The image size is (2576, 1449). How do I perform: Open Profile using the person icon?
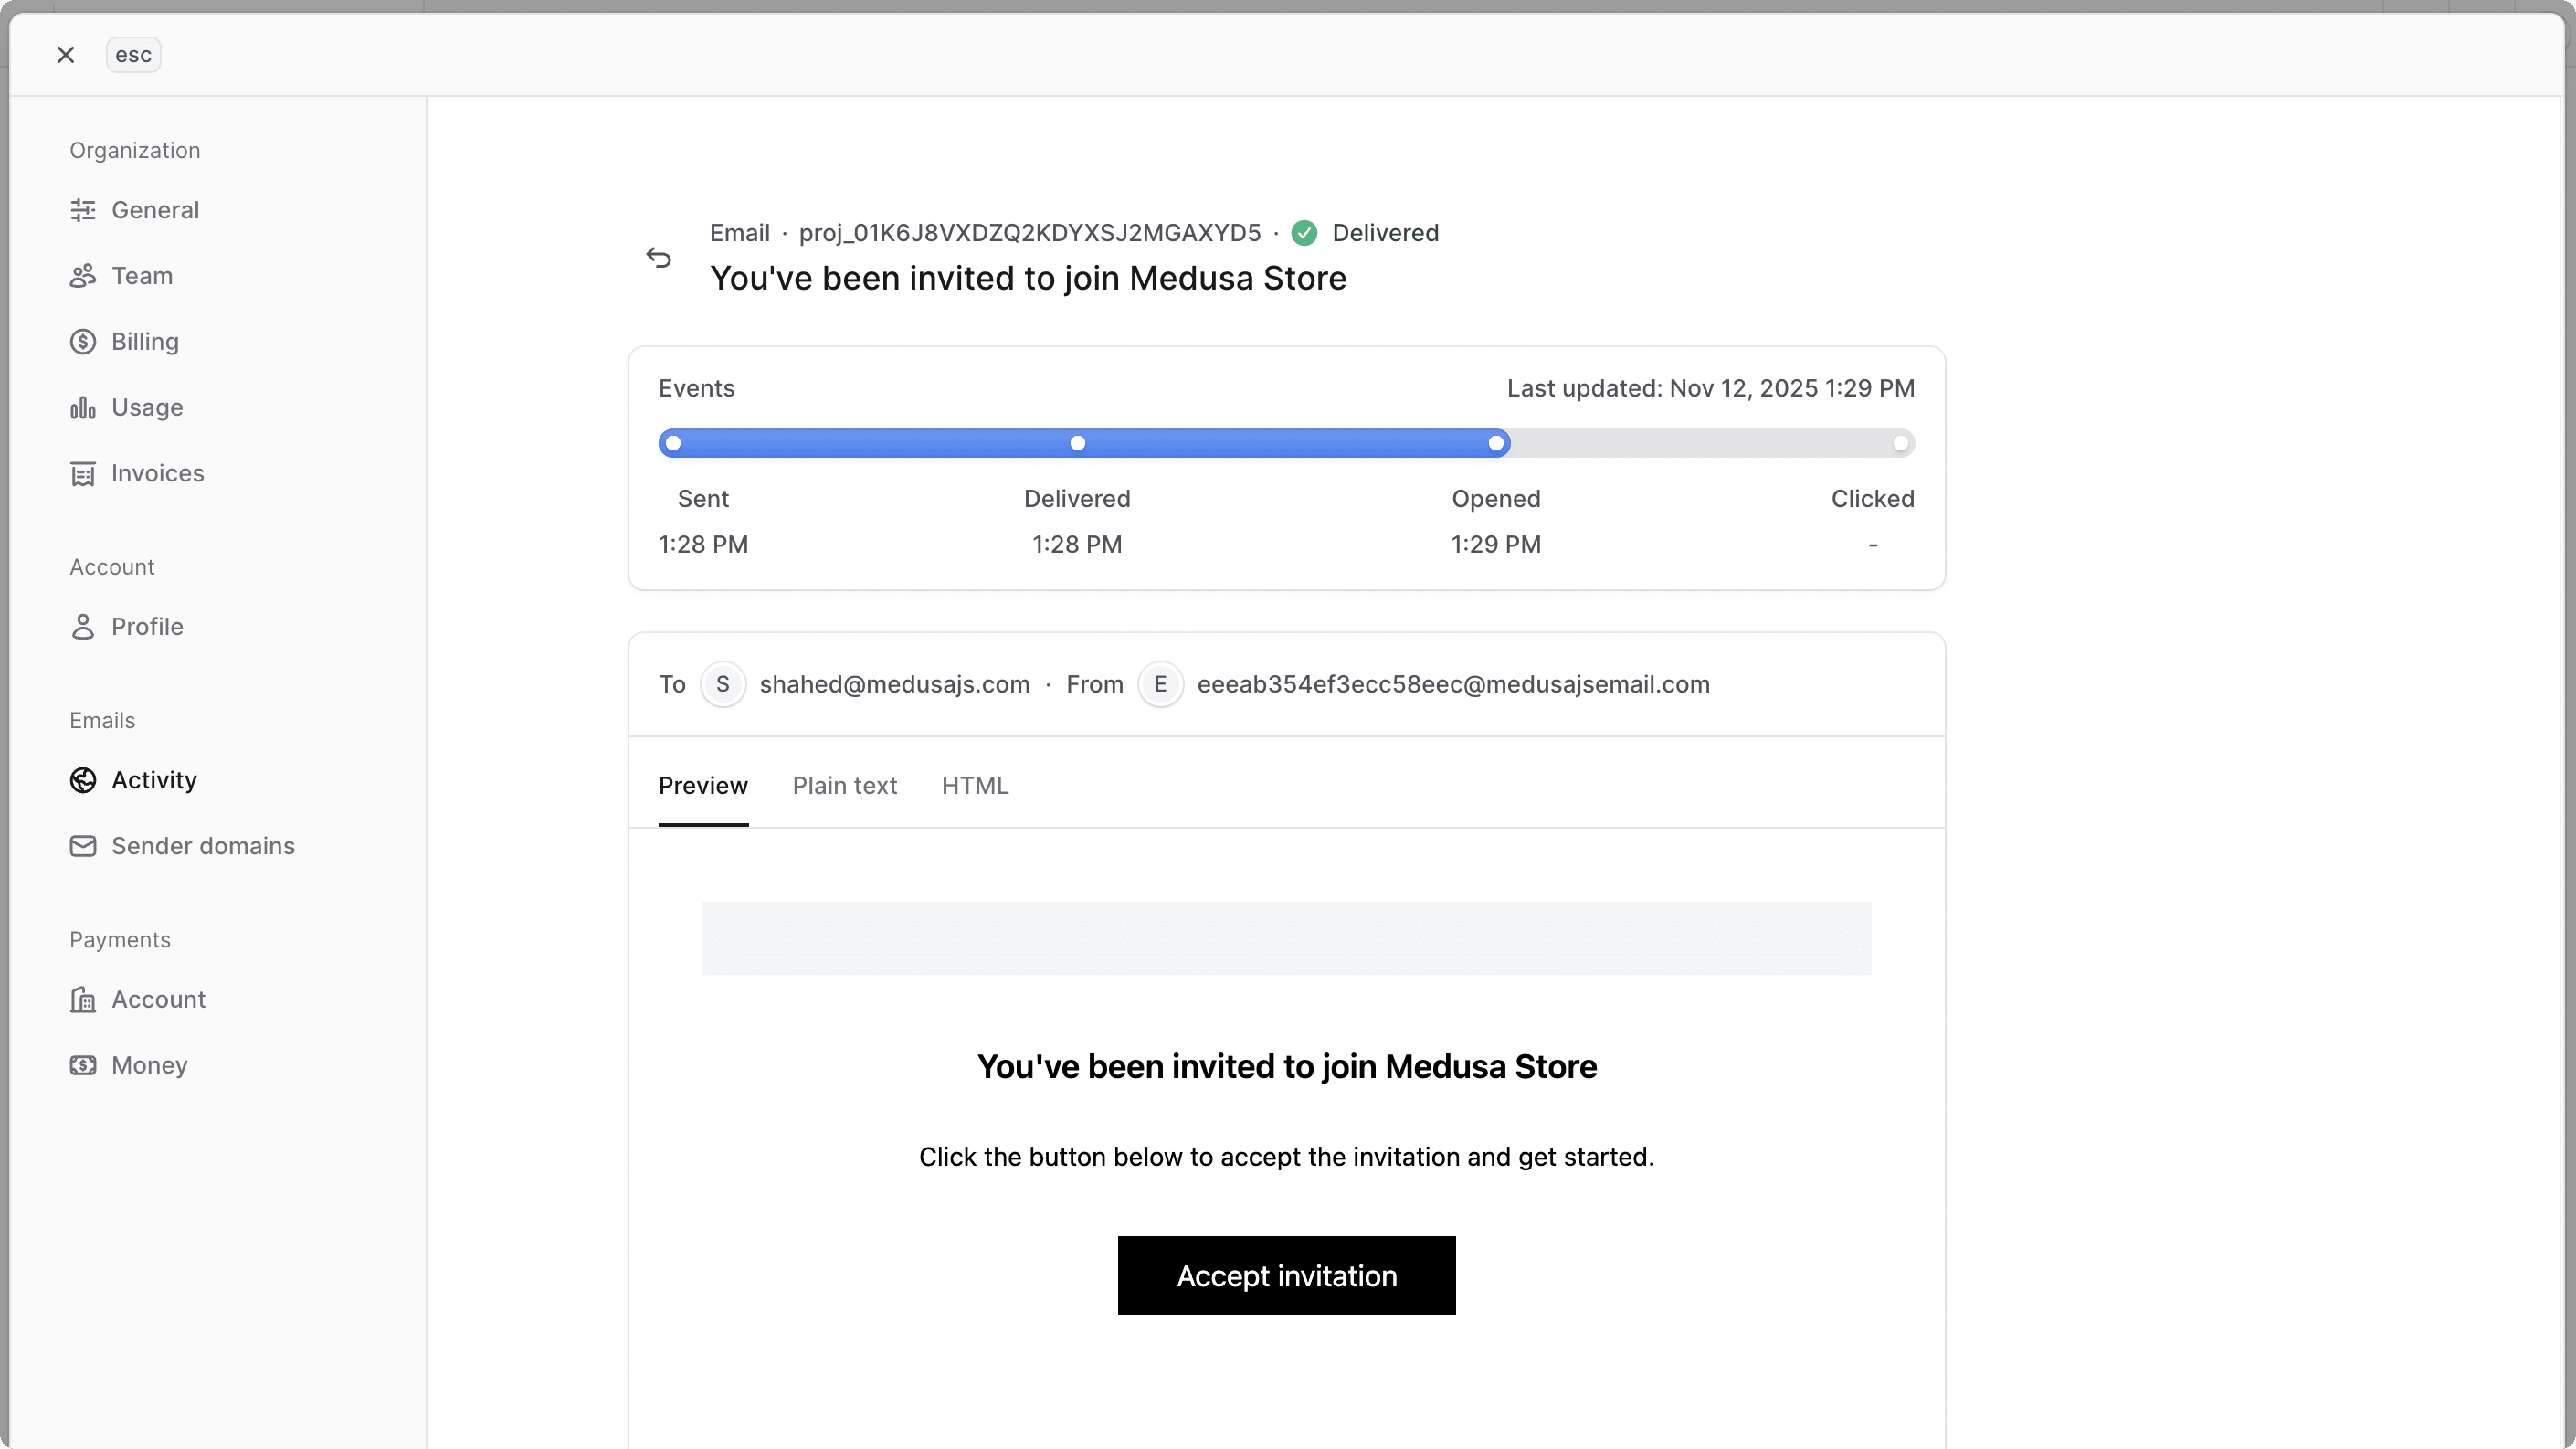click(x=83, y=626)
